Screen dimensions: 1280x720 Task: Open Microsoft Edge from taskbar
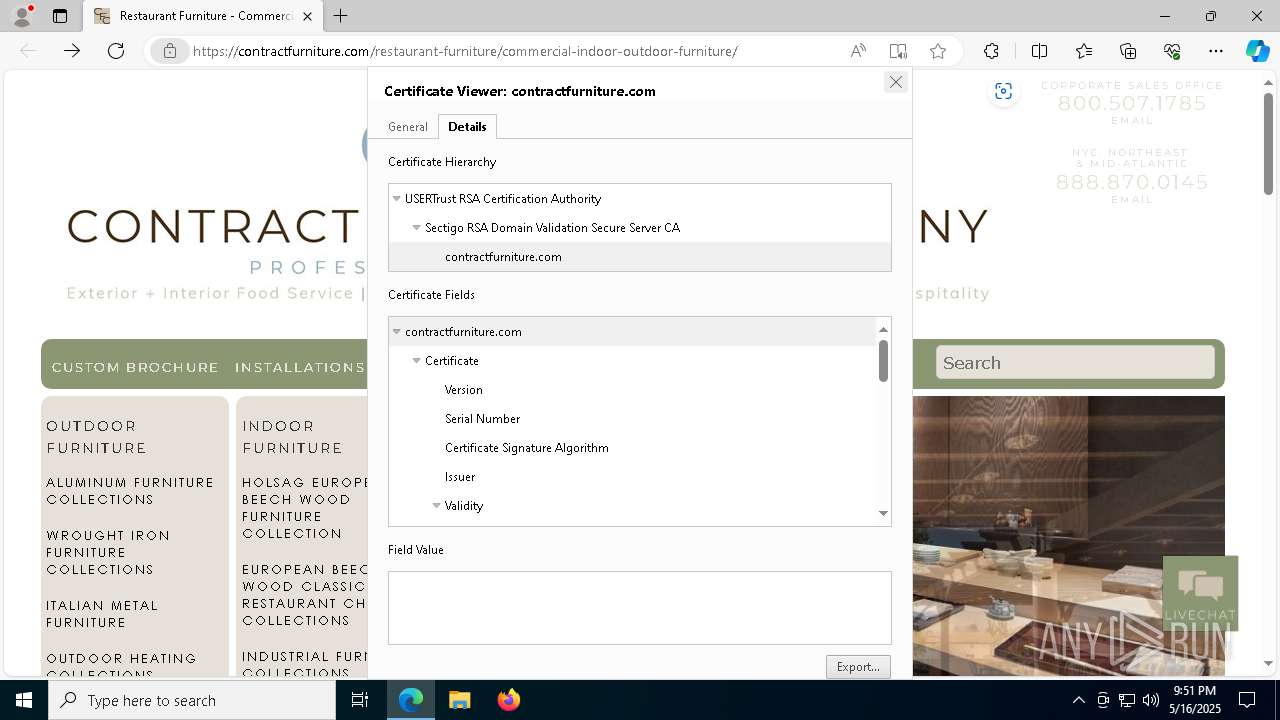(411, 700)
